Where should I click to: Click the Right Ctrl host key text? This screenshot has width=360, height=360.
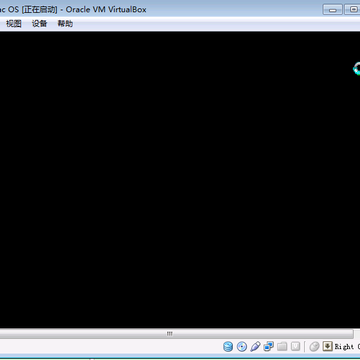[347, 347]
